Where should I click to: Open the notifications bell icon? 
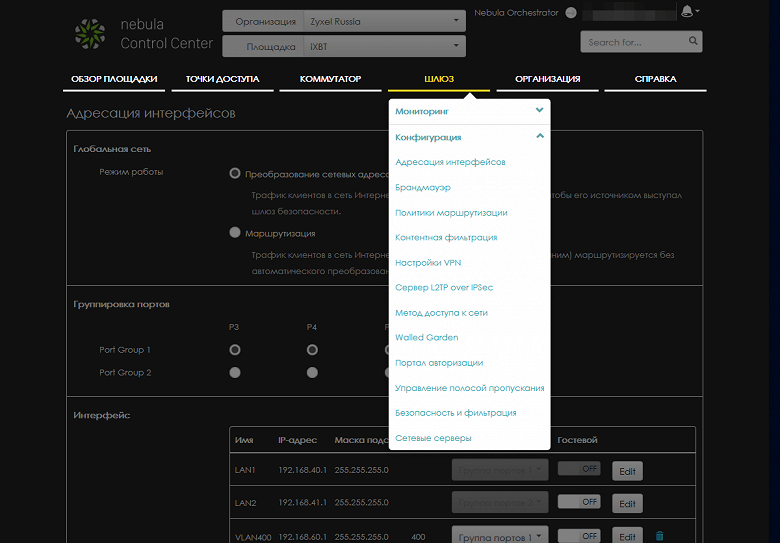click(x=687, y=11)
